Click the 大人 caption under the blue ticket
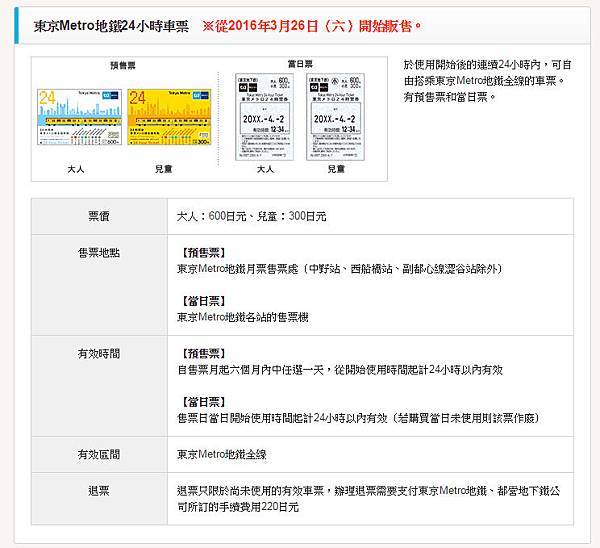 click(76, 169)
